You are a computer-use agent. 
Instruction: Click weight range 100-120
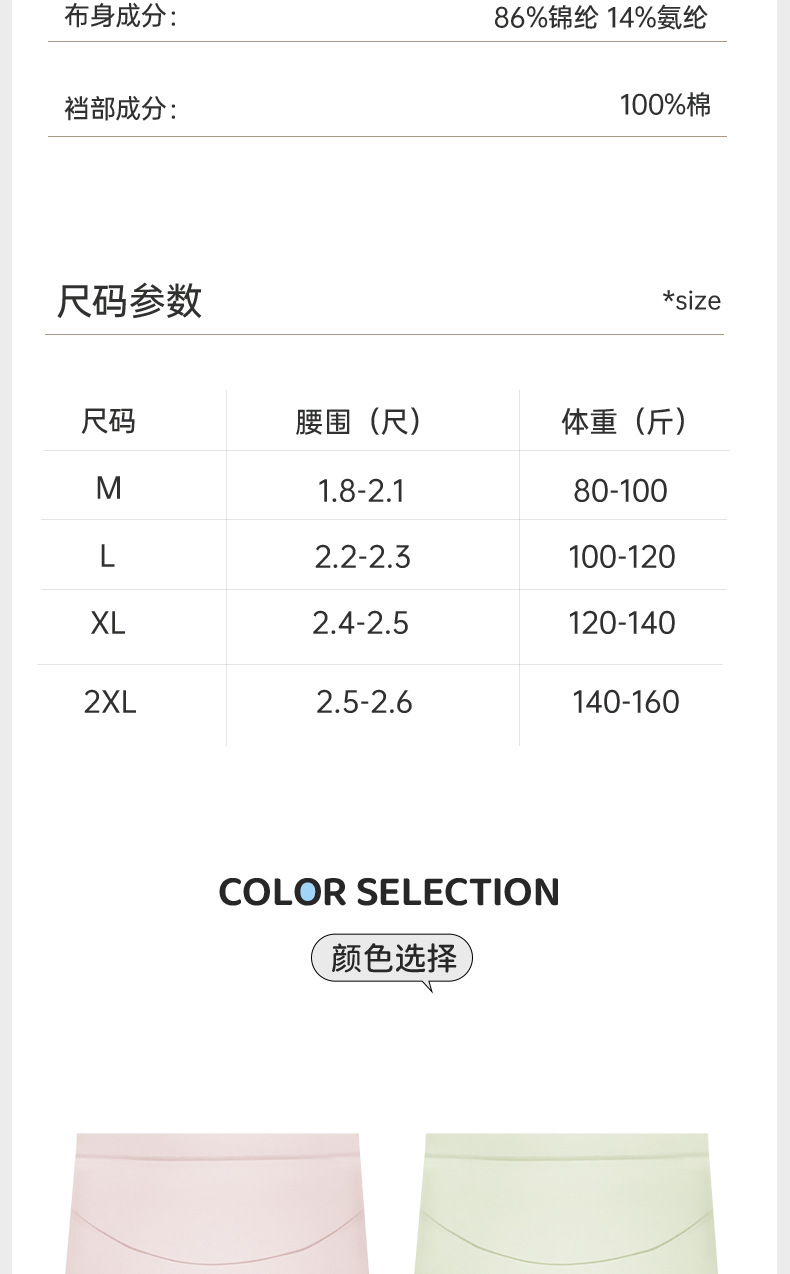tap(622, 557)
